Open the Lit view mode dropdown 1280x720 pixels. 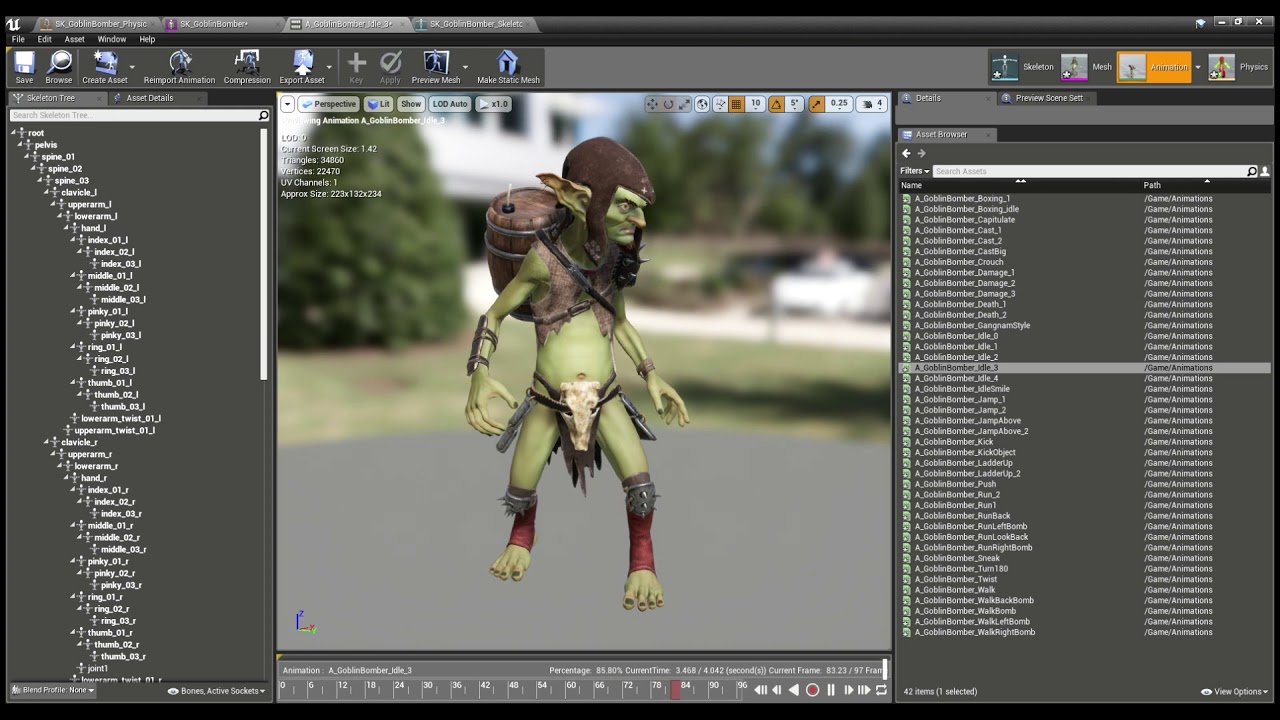click(378, 104)
